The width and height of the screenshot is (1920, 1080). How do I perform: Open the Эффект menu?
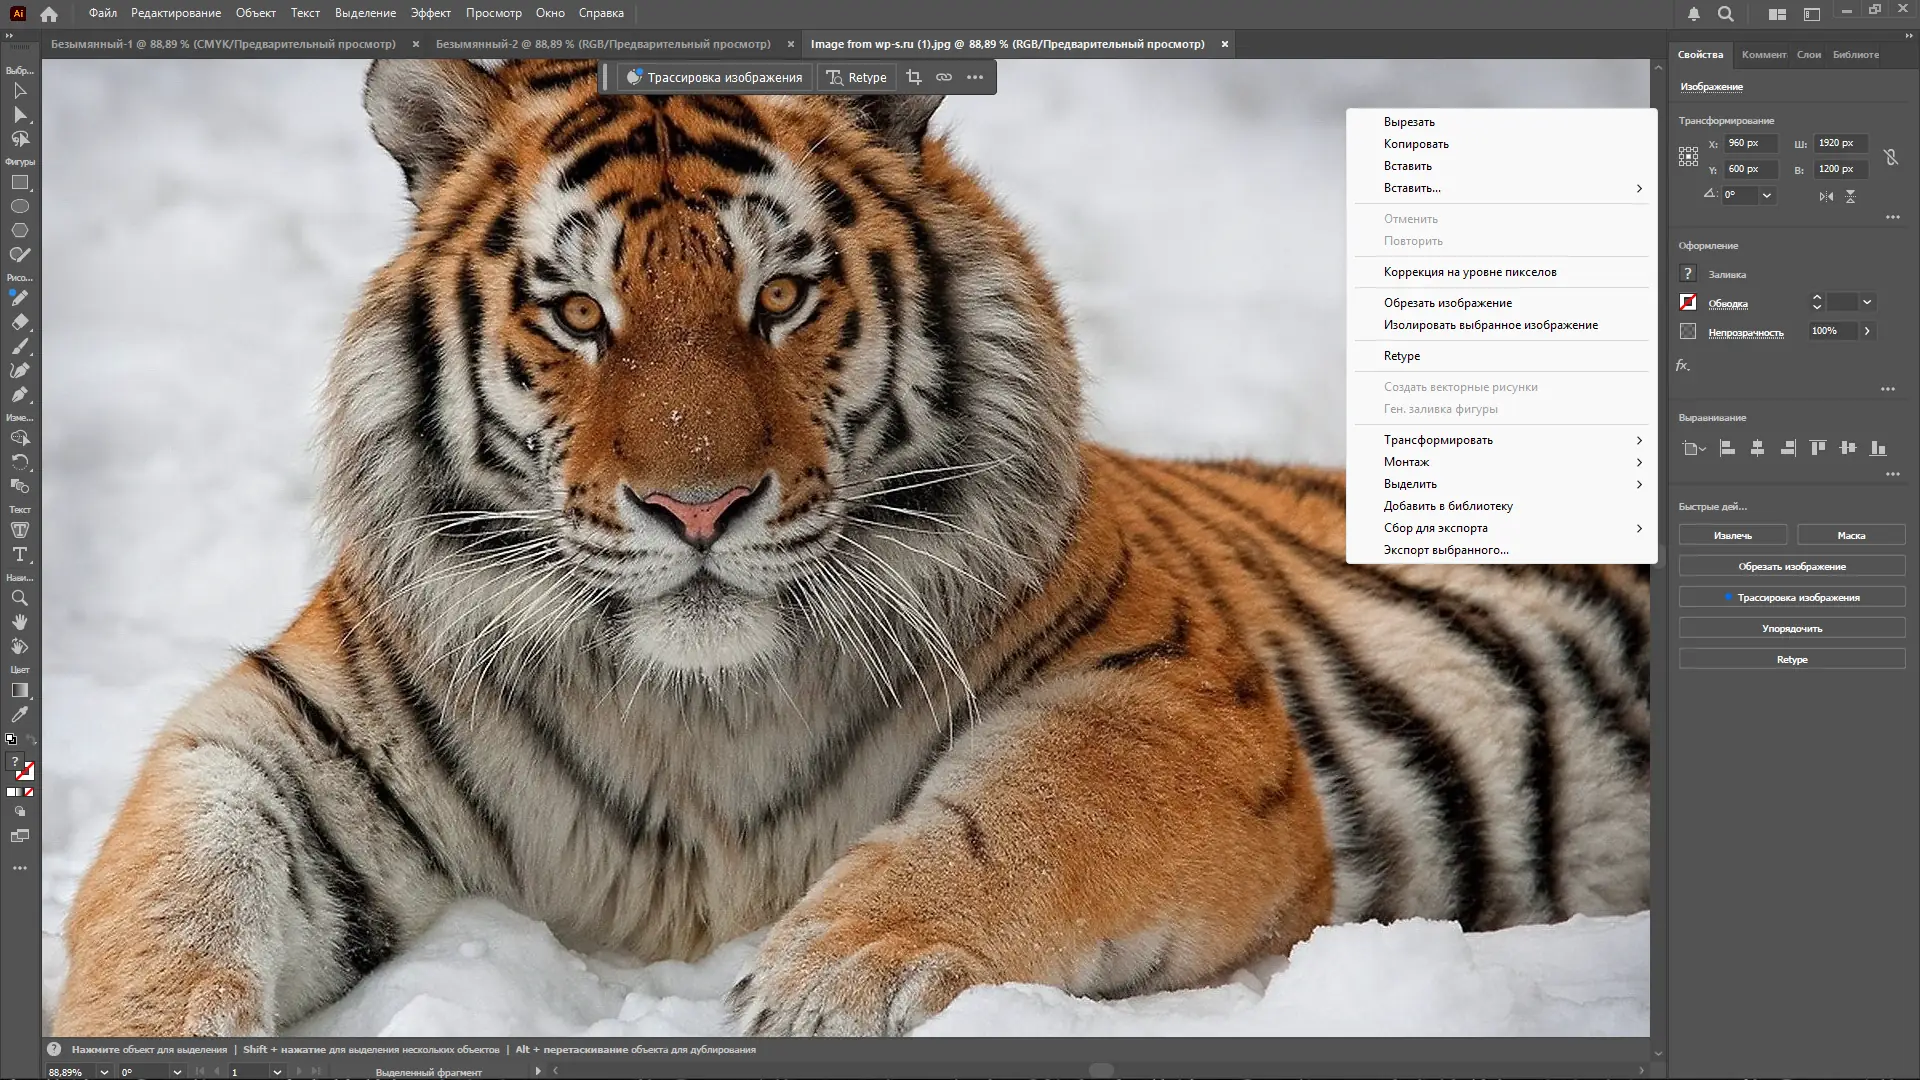[430, 13]
